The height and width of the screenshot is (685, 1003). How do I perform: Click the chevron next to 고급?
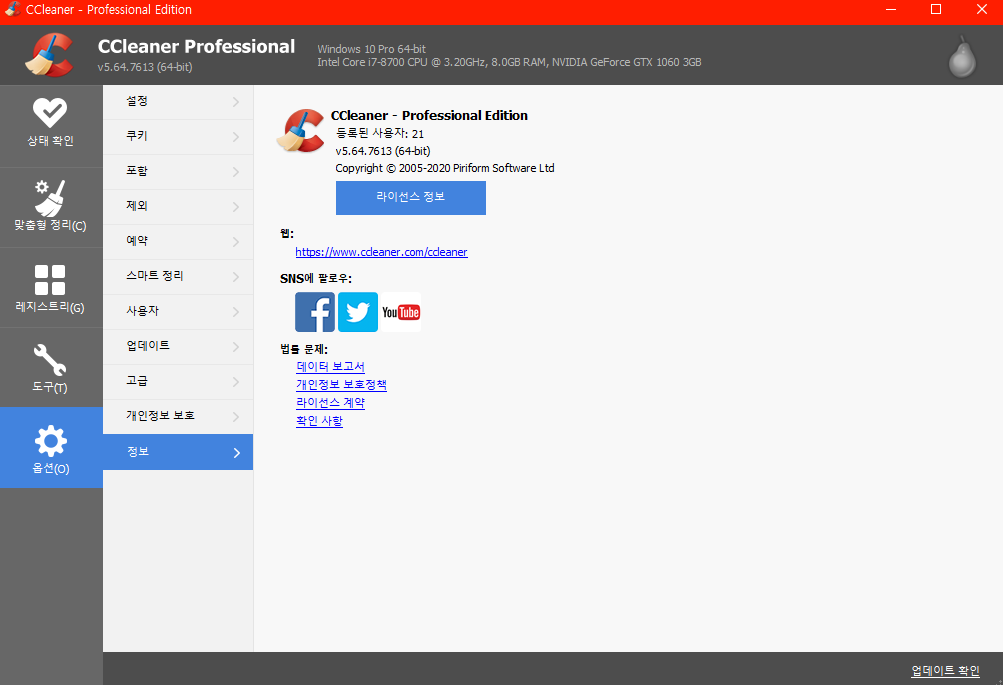[236, 382]
